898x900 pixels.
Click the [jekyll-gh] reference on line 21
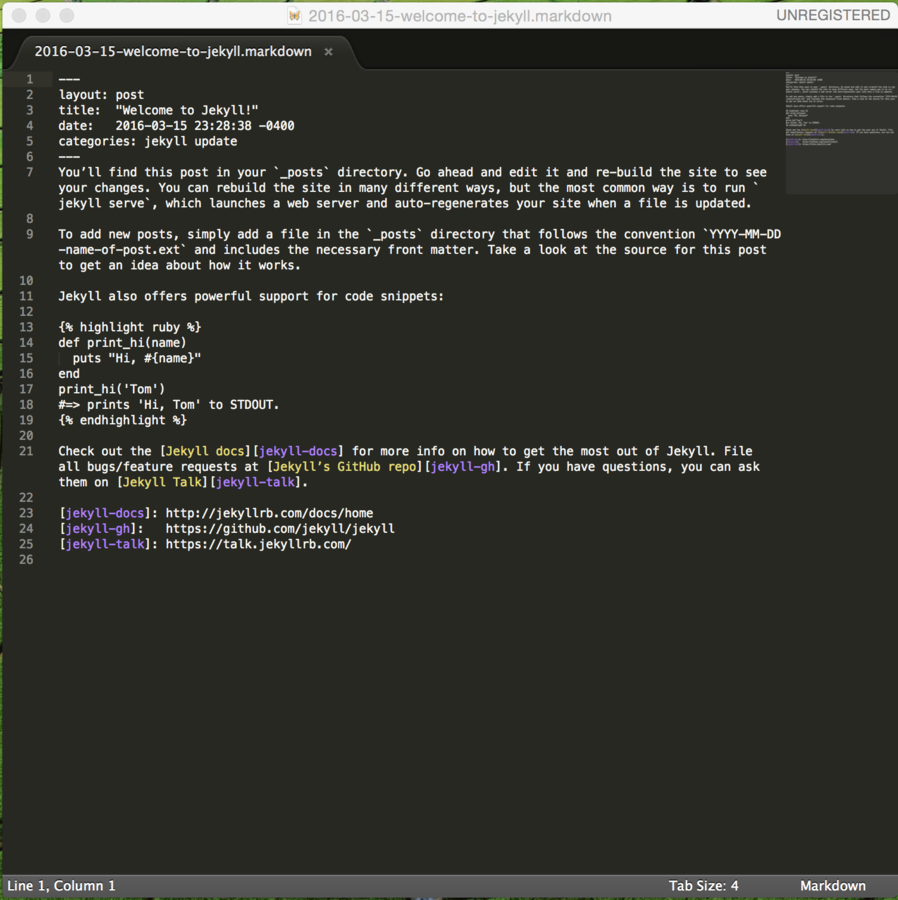click(462, 467)
